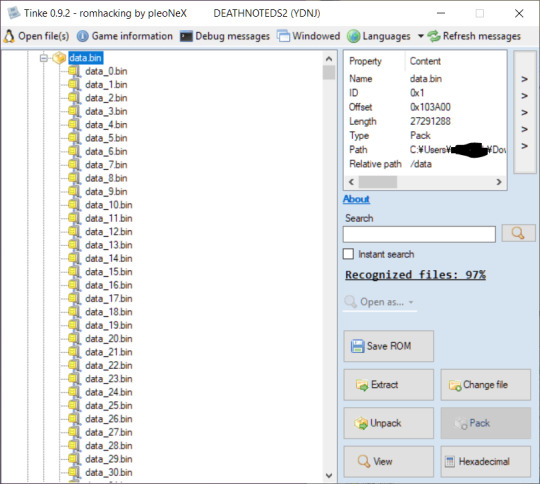Select data_9.bin file icon

74,192
